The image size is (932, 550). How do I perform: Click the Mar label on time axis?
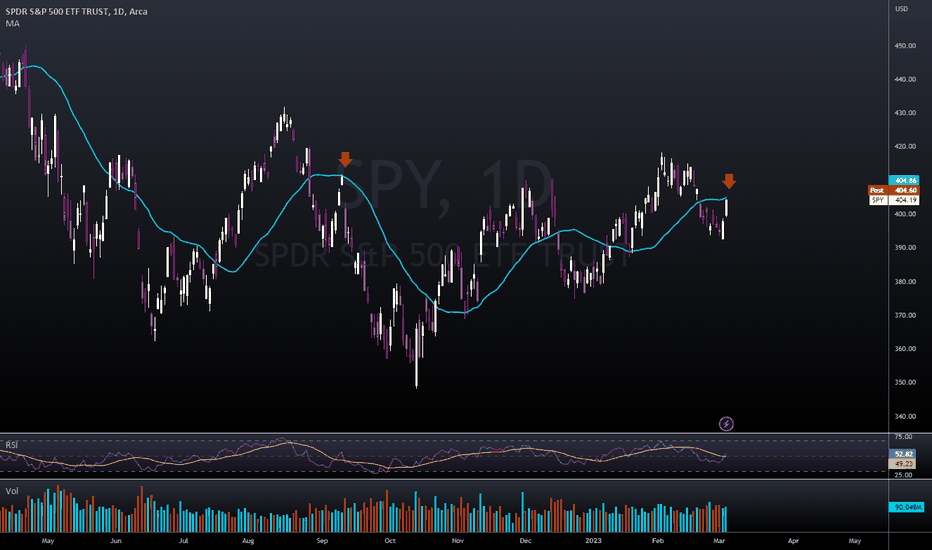[x=719, y=540]
